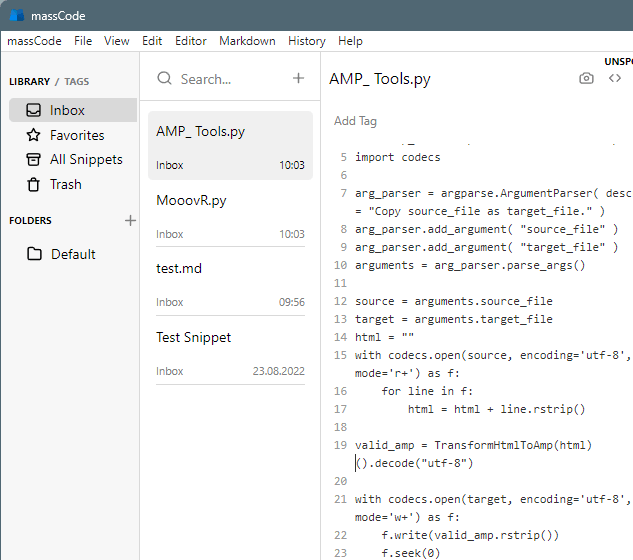The image size is (633, 560).
Task: Open the Editor menu
Action: pos(191,41)
